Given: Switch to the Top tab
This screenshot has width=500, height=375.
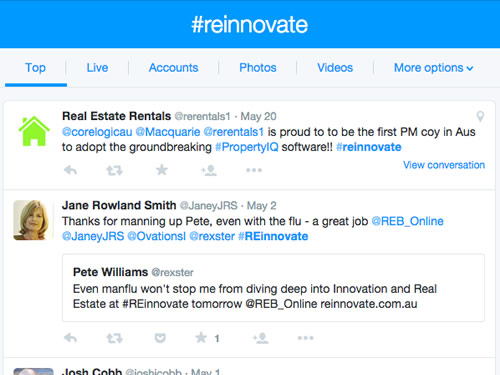Looking at the screenshot, I should tap(35, 68).
